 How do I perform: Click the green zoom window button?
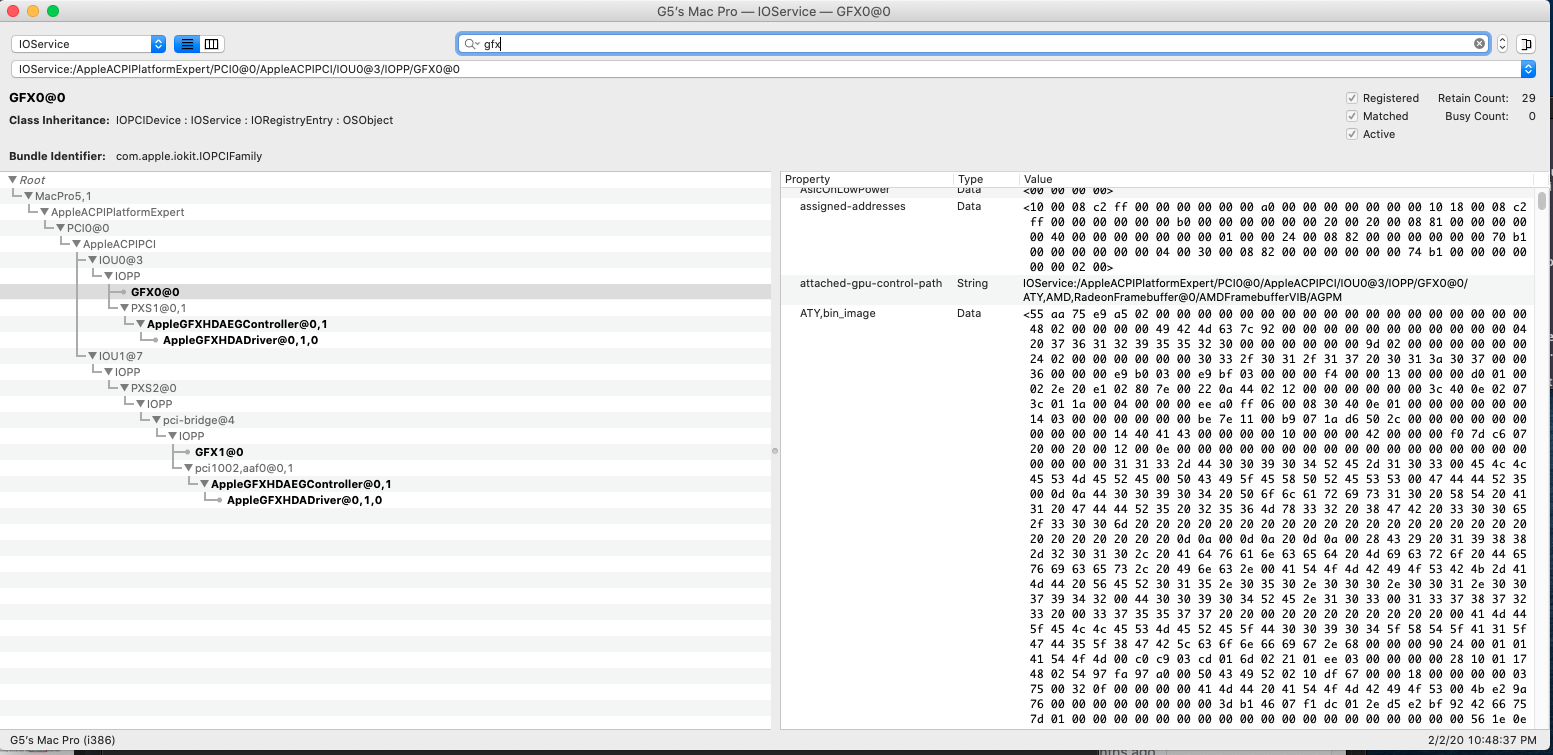(53, 11)
